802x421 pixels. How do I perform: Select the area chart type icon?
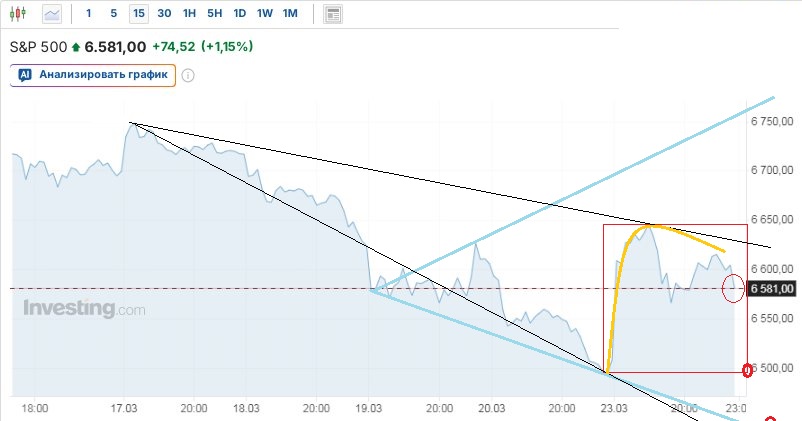[52, 14]
